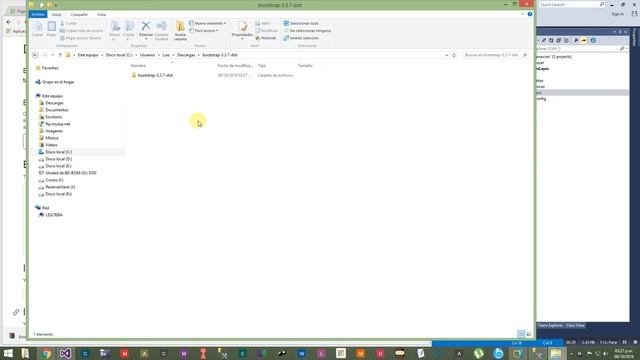Click the Windows Start button on the taskbar
The width and height of the screenshot is (640, 360).
(x=8, y=353)
